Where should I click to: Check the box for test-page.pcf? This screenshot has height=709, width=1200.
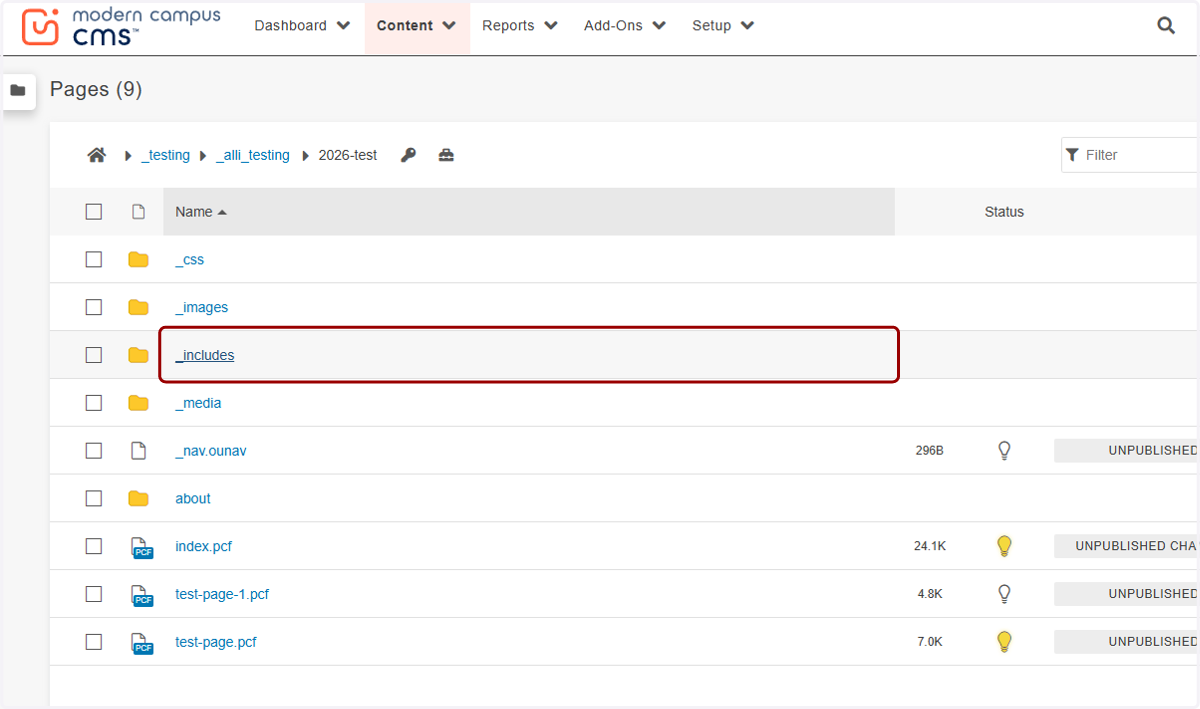click(x=94, y=642)
